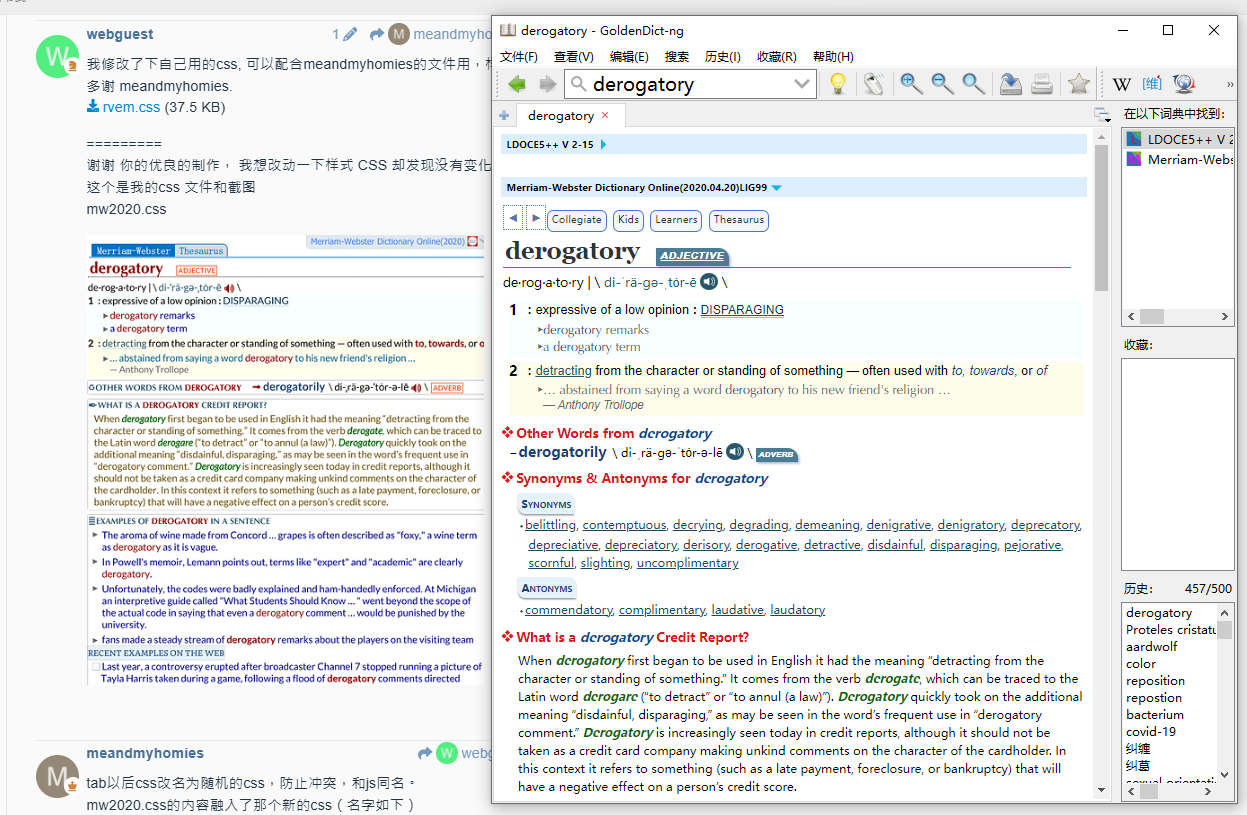The width and height of the screenshot is (1247, 815).
Task: Open the mw2020 screenshot thumbnail in forum
Action: [286, 459]
